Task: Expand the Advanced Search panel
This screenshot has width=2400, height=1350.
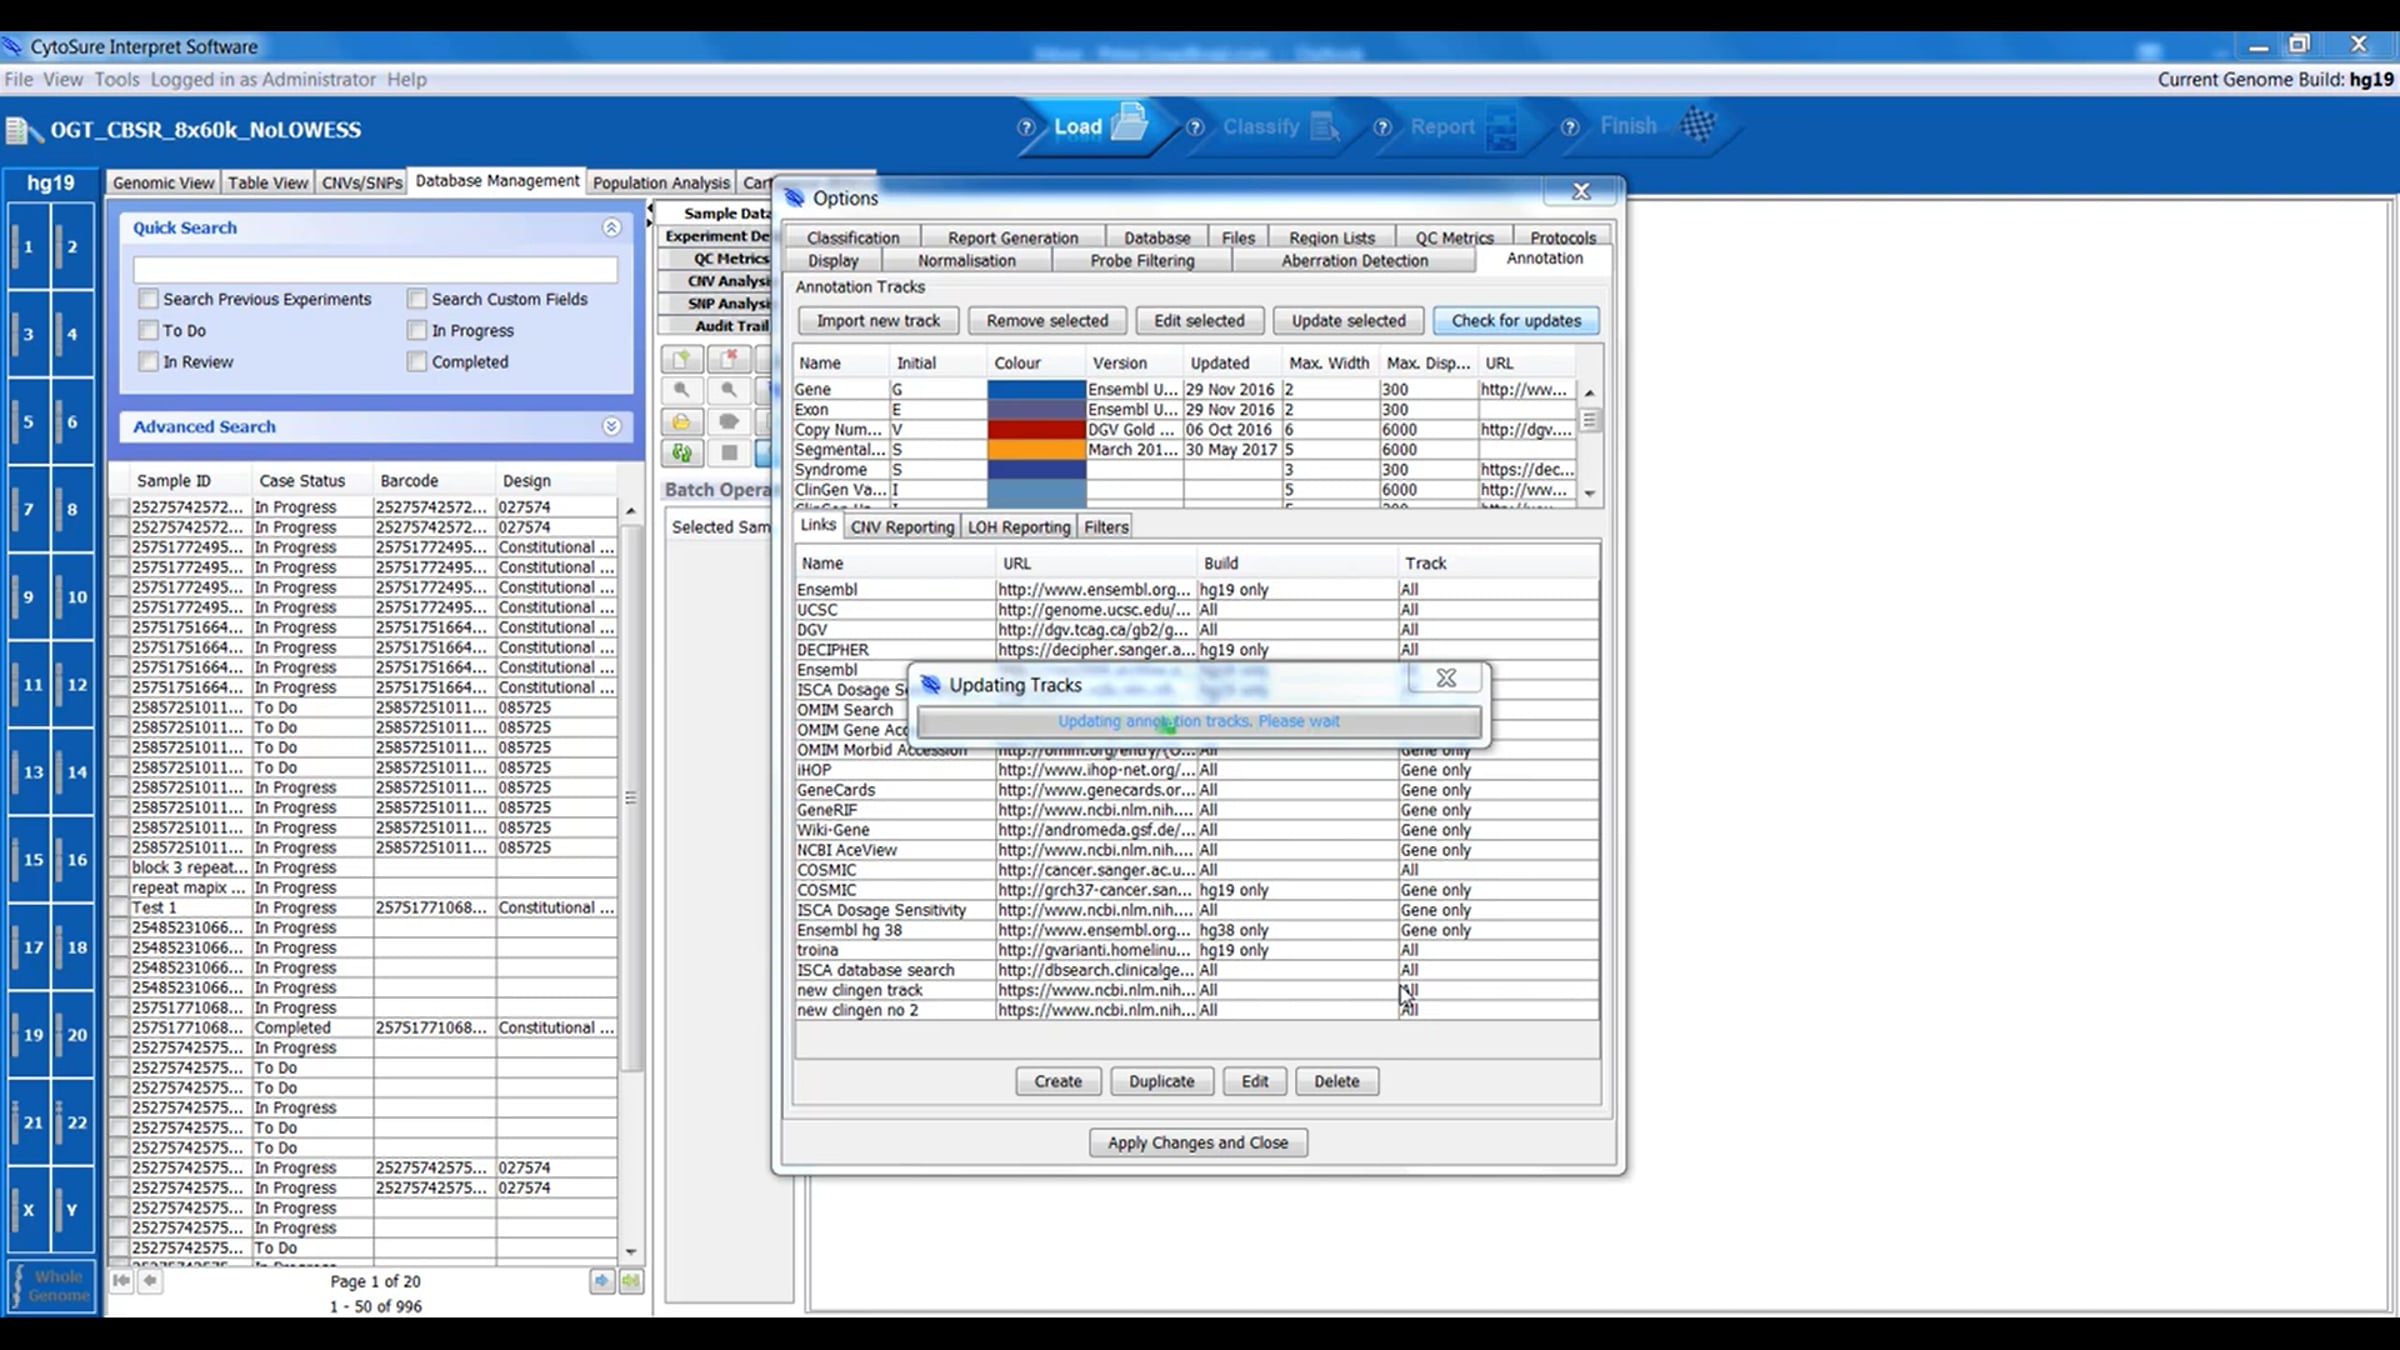Action: pos(611,427)
